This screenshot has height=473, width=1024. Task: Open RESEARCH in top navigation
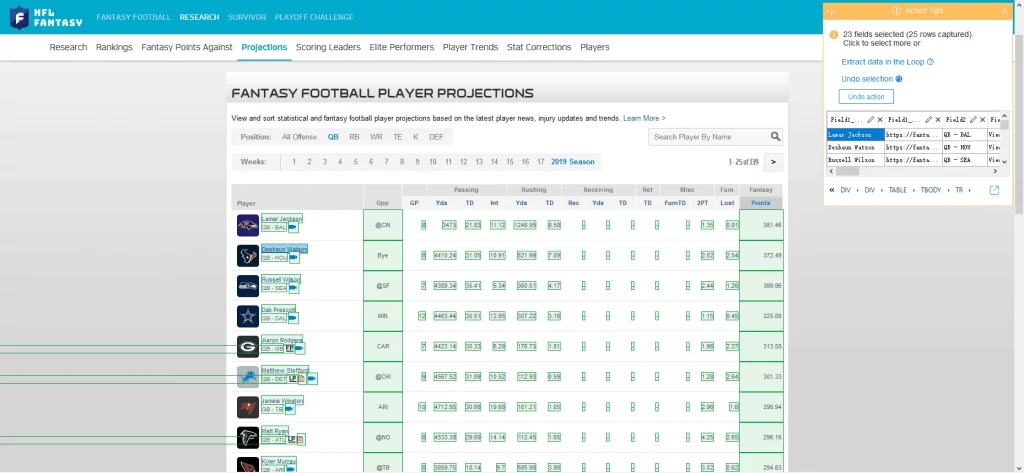point(199,17)
